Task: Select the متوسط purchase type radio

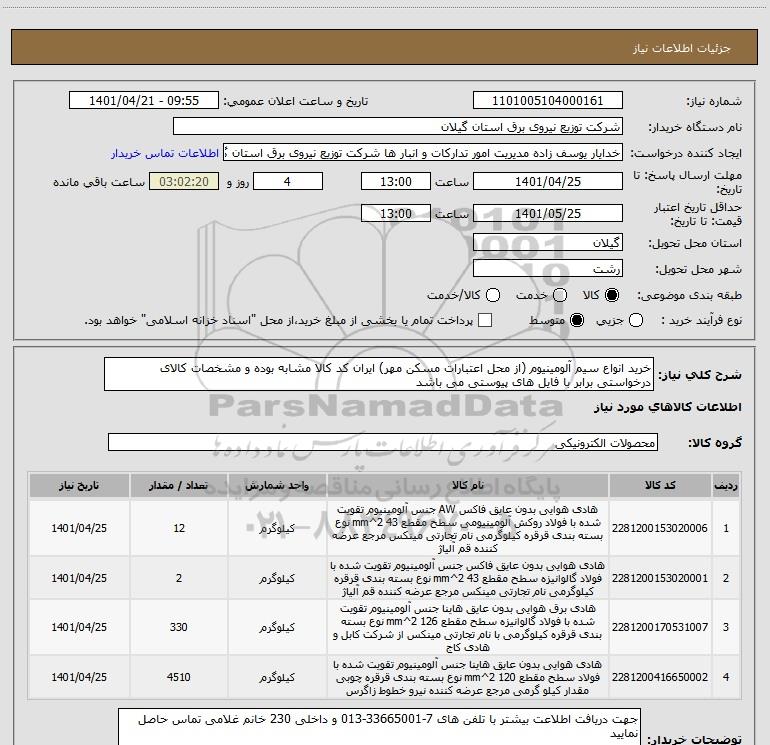Action: (x=577, y=320)
